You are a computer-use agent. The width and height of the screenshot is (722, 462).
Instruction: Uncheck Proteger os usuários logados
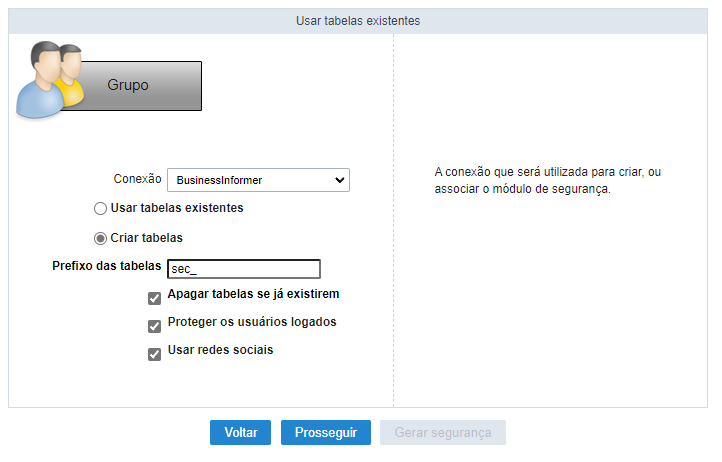(x=154, y=327)
